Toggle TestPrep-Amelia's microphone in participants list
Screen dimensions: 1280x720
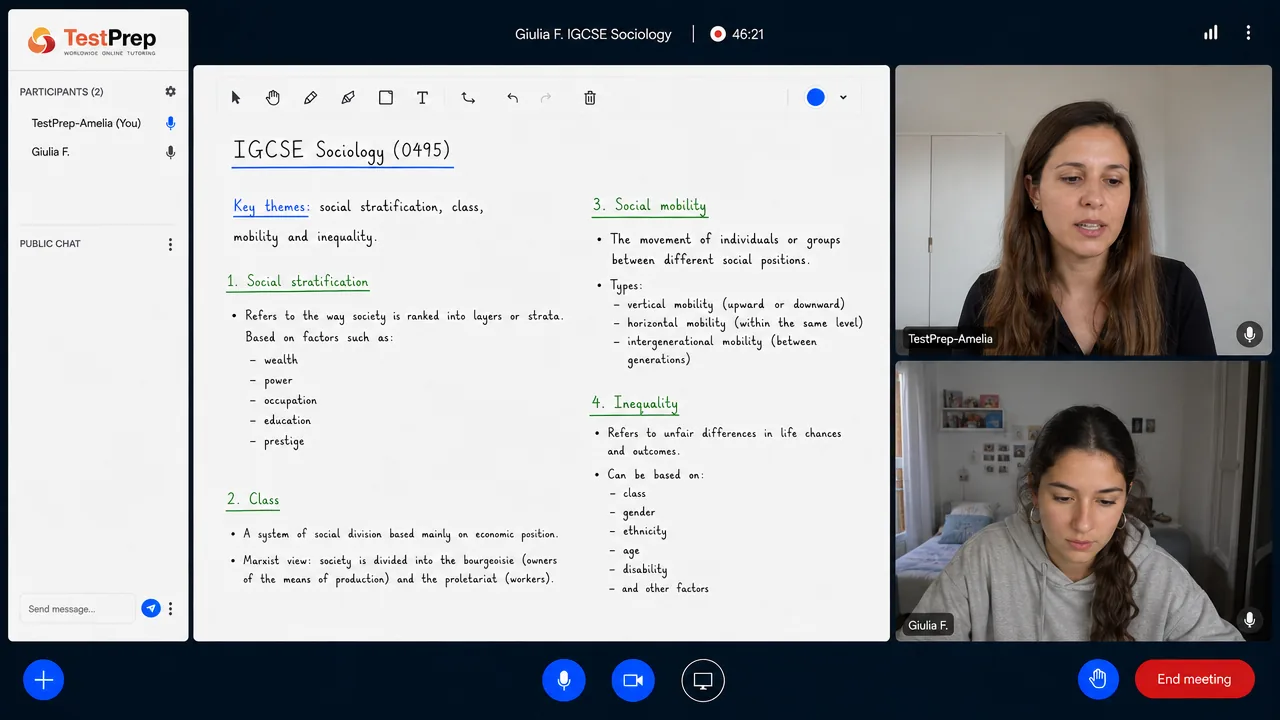tap(170, 123)
